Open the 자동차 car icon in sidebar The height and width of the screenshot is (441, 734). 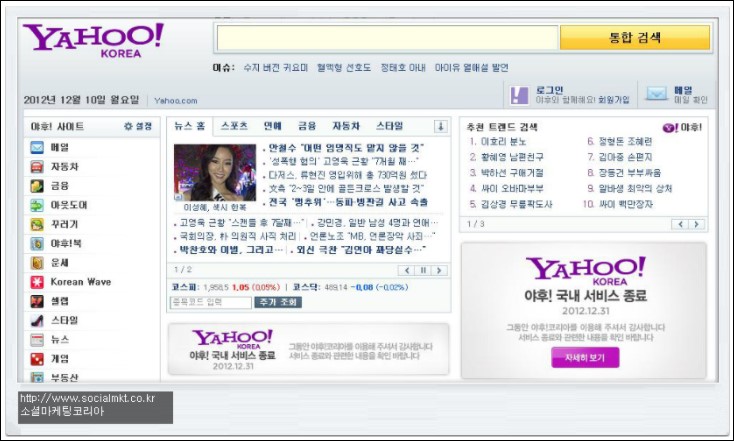tap(37, 167)
